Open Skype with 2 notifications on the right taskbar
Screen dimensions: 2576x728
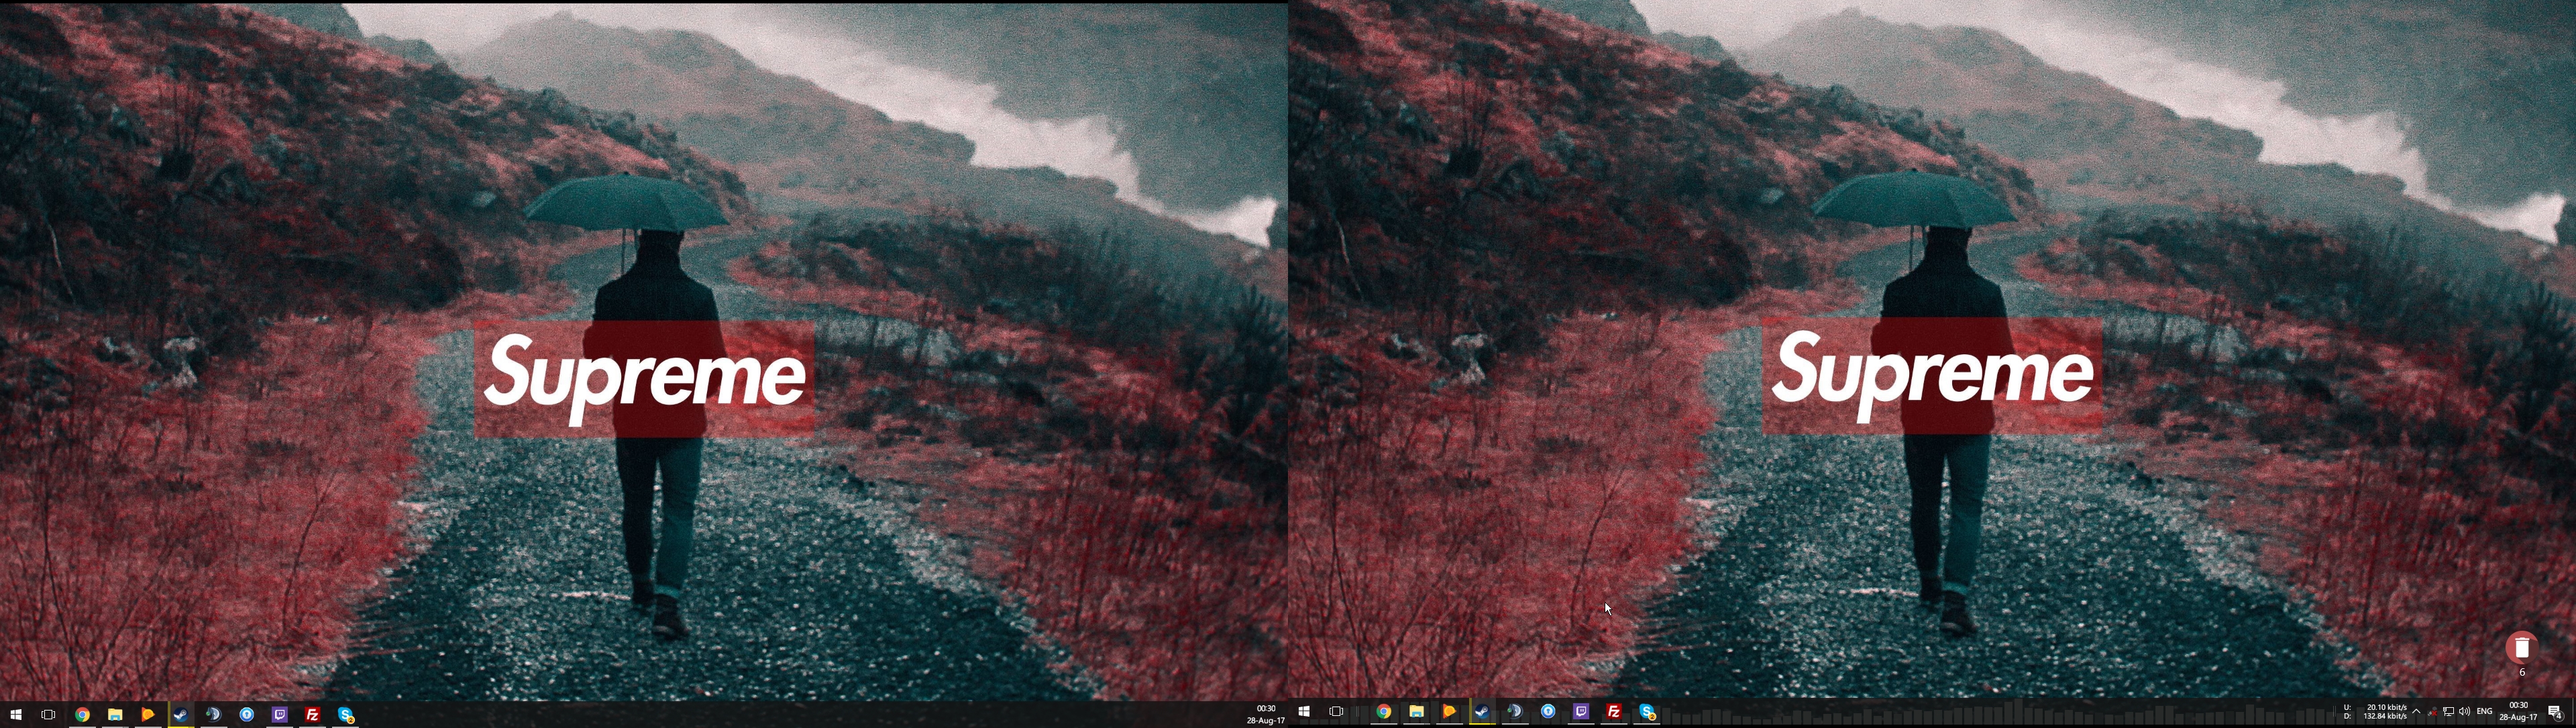pyautogui.click(x=1647, y=711)
